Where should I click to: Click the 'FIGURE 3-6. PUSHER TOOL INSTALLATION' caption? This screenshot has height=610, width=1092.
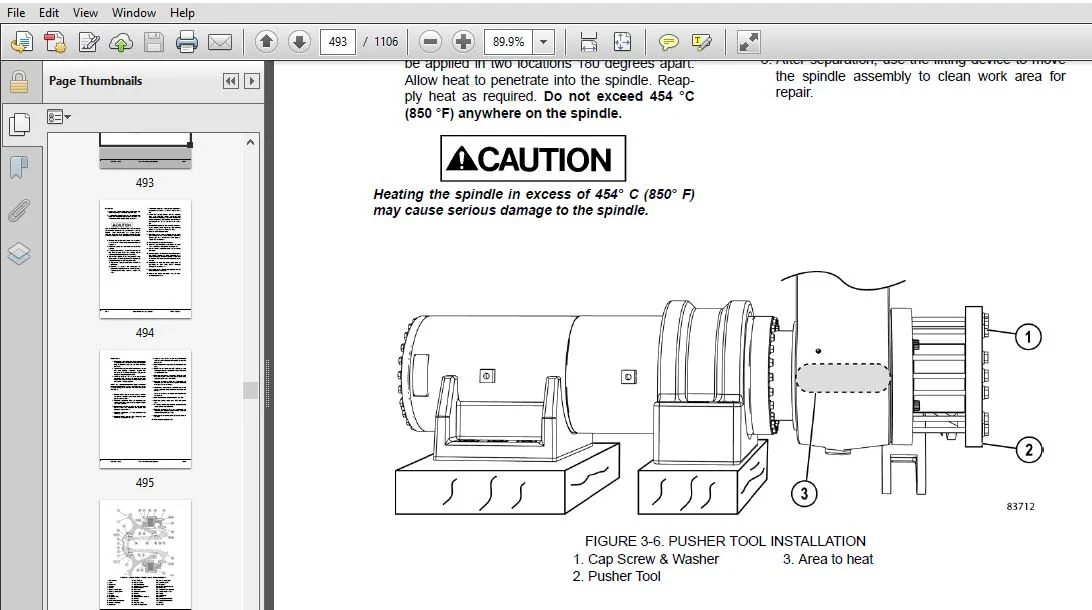coord(725,541)
